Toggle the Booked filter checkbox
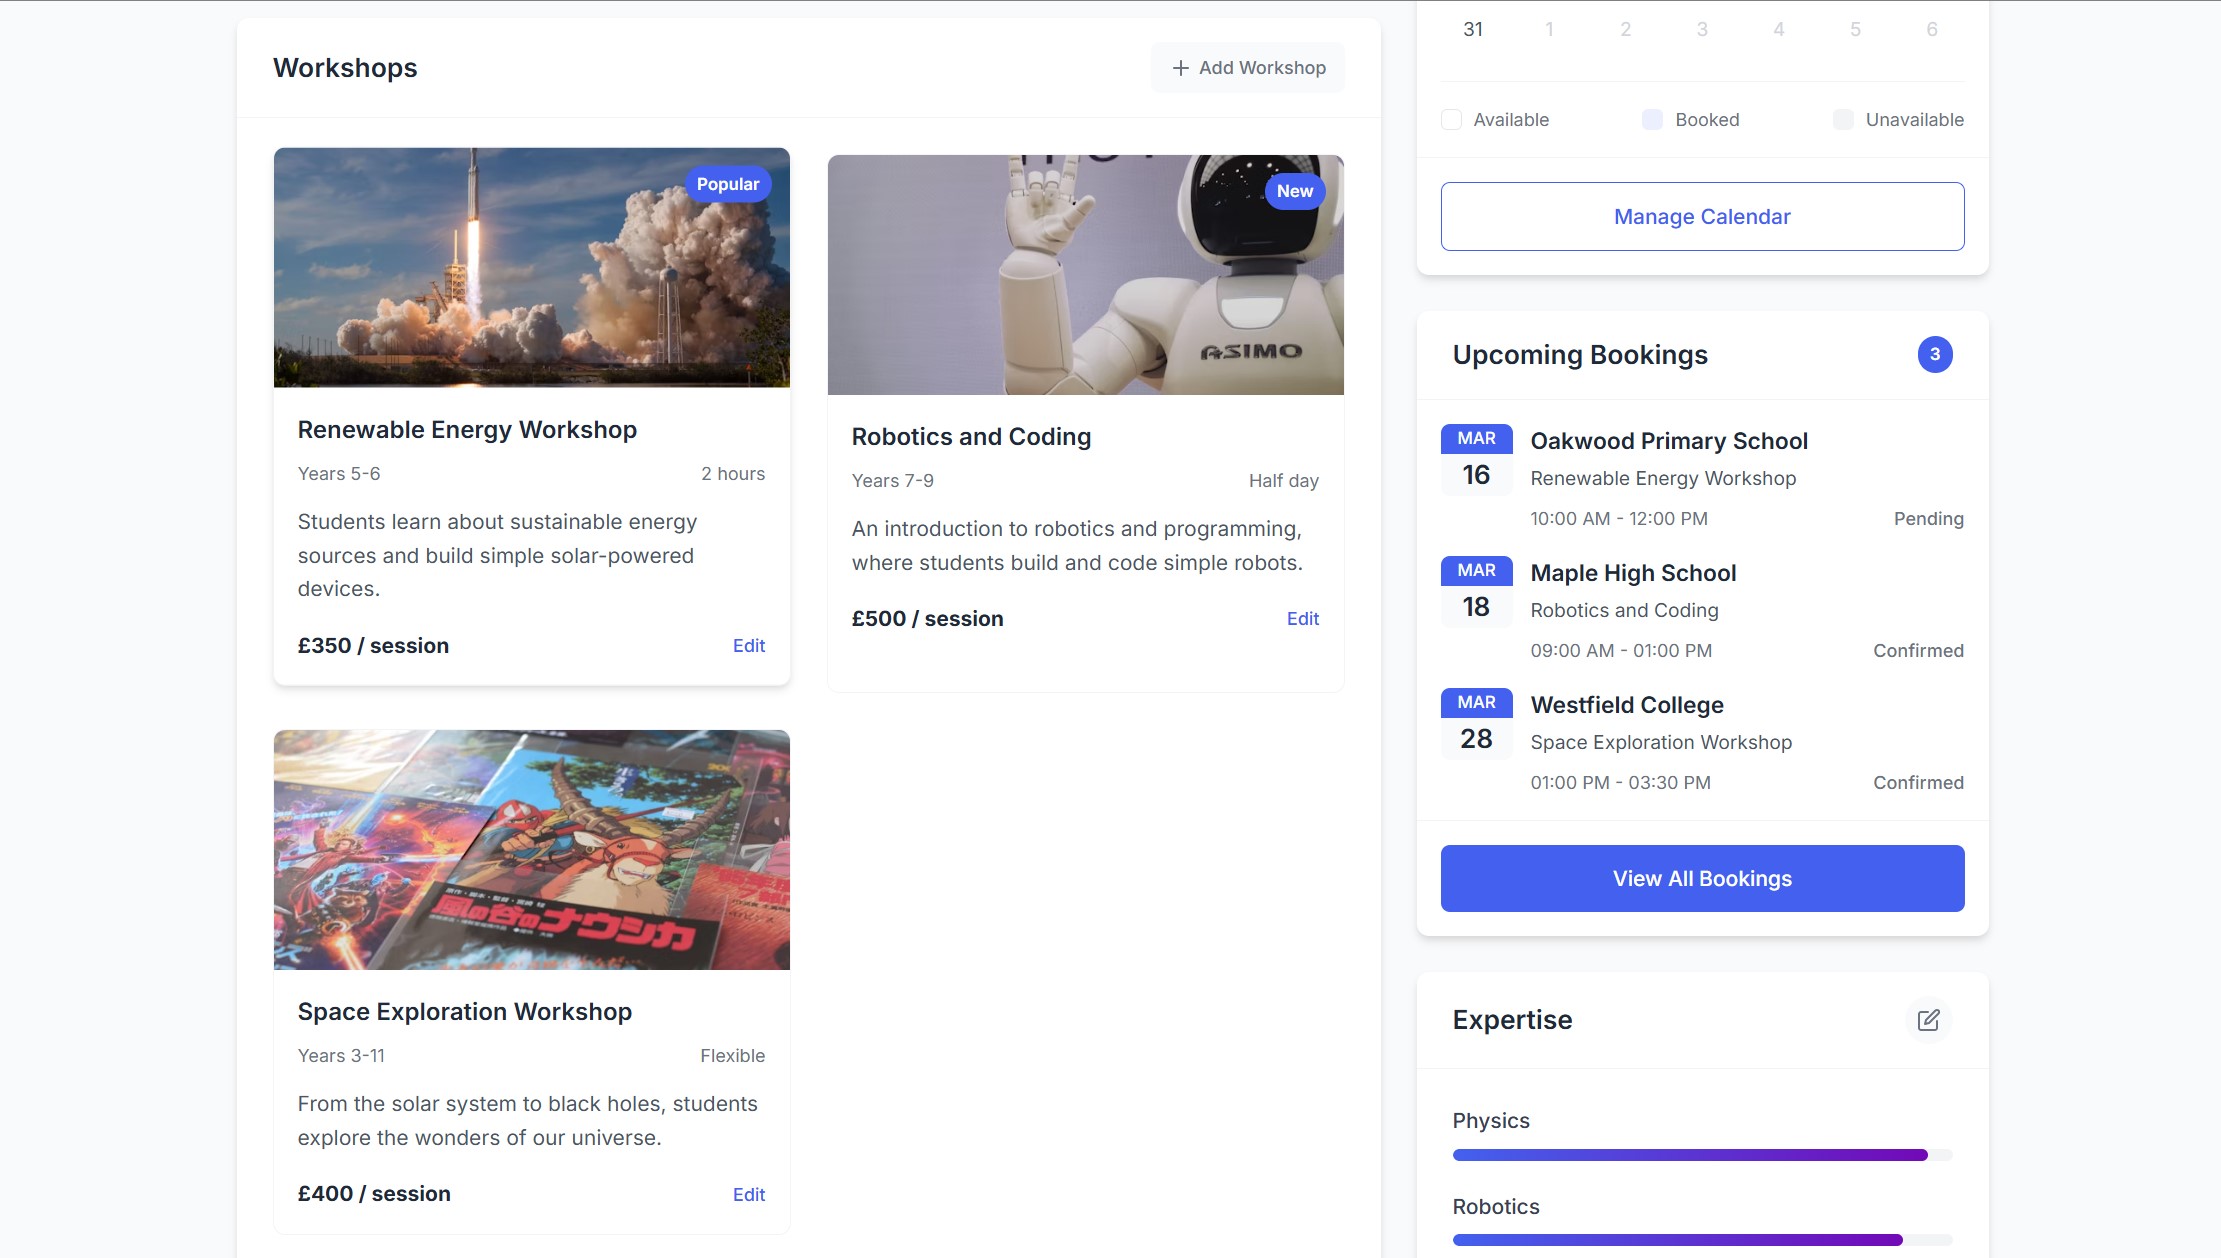The image size is (2221, 1258). (x=1651, y=119)
